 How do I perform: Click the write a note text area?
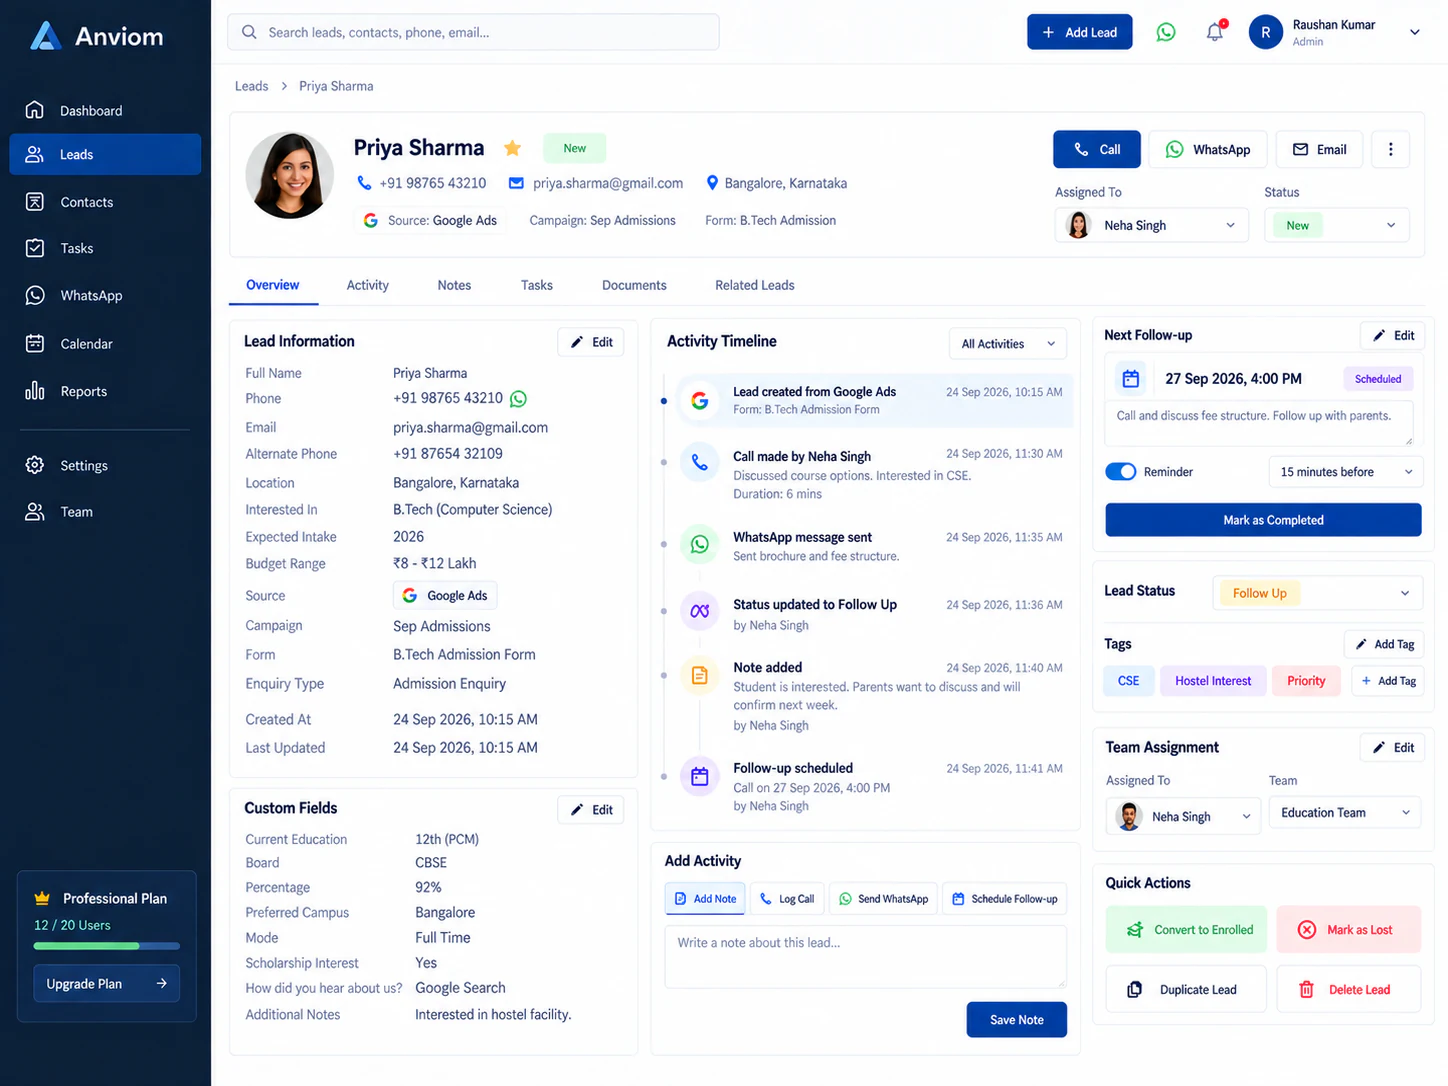pyautogui.click(x=866, y=957)
